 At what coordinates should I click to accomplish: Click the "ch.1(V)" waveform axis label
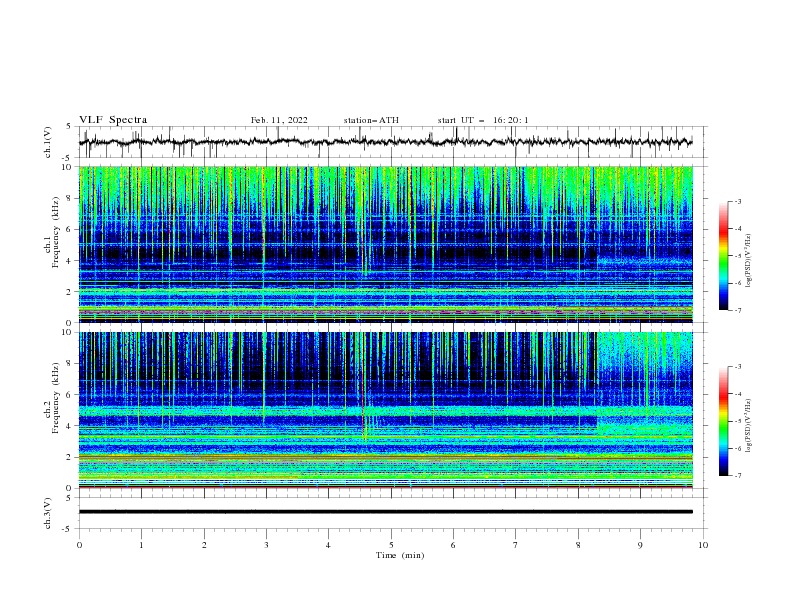click(x=48, y=142)
